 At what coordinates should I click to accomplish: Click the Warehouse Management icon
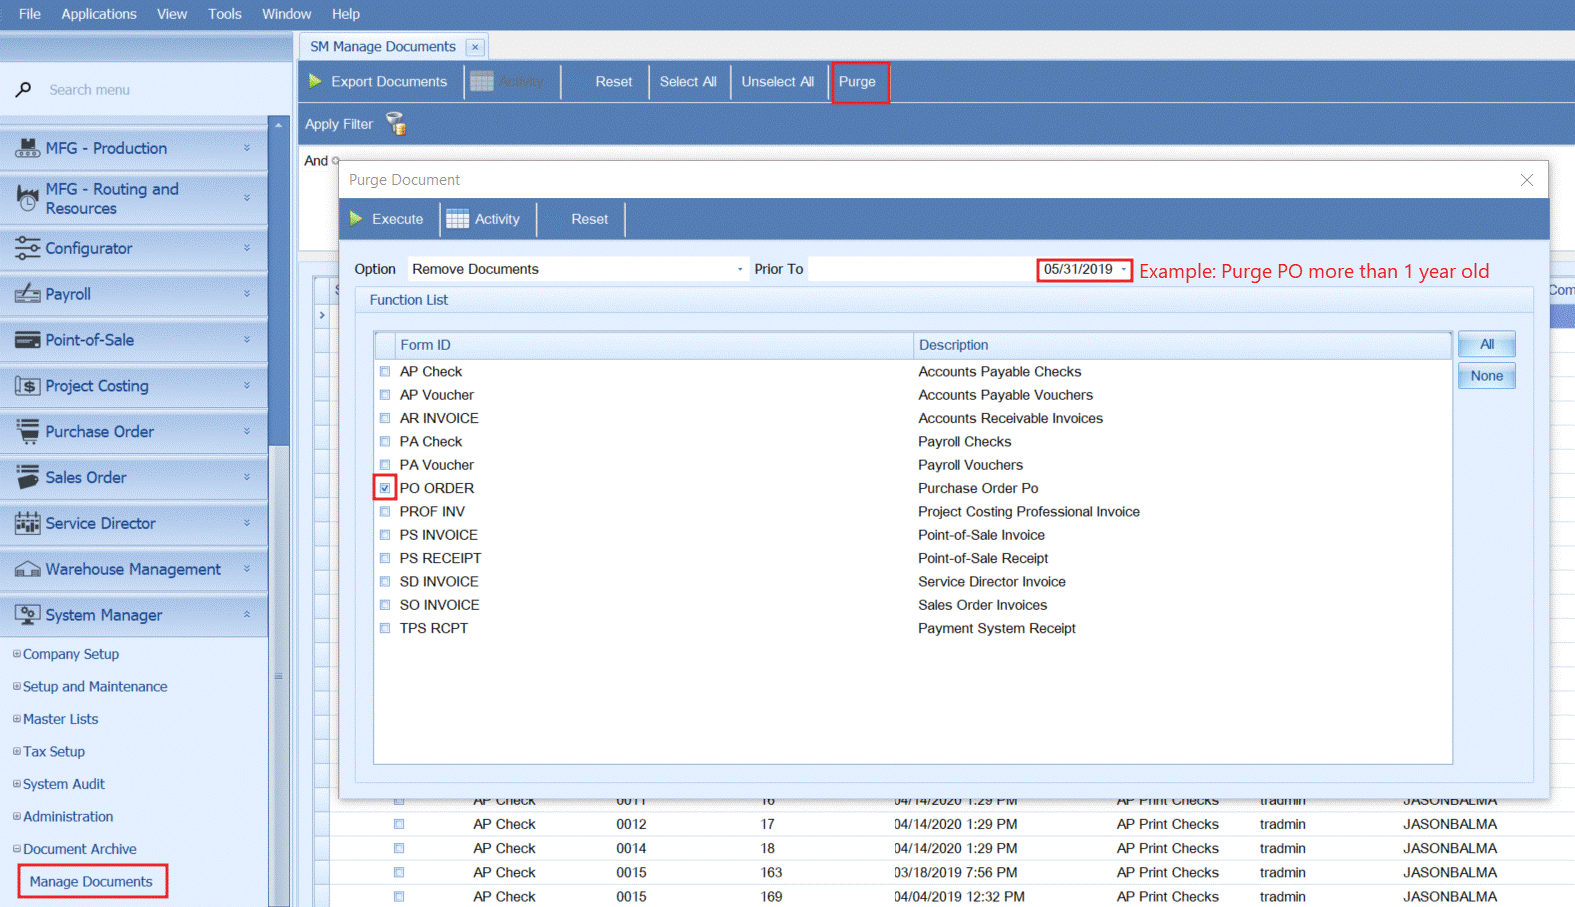[27, 569]
